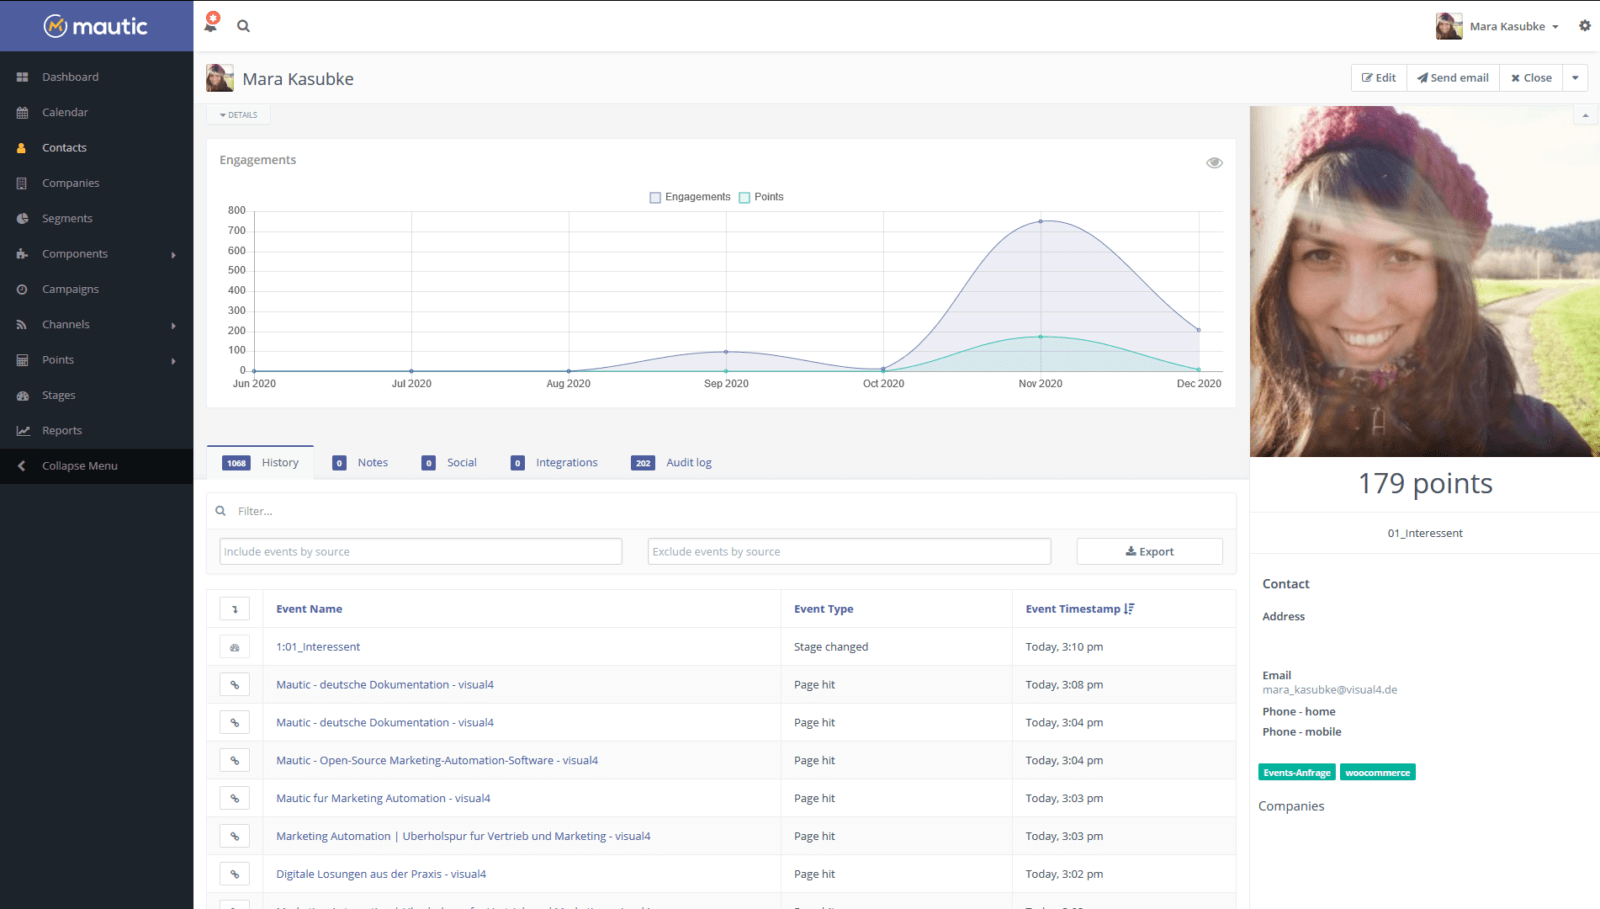Click link icon for Open-Source Marketing-Automation-Software row
Screen dimensions: 1600x909
[x=235, y=761]
